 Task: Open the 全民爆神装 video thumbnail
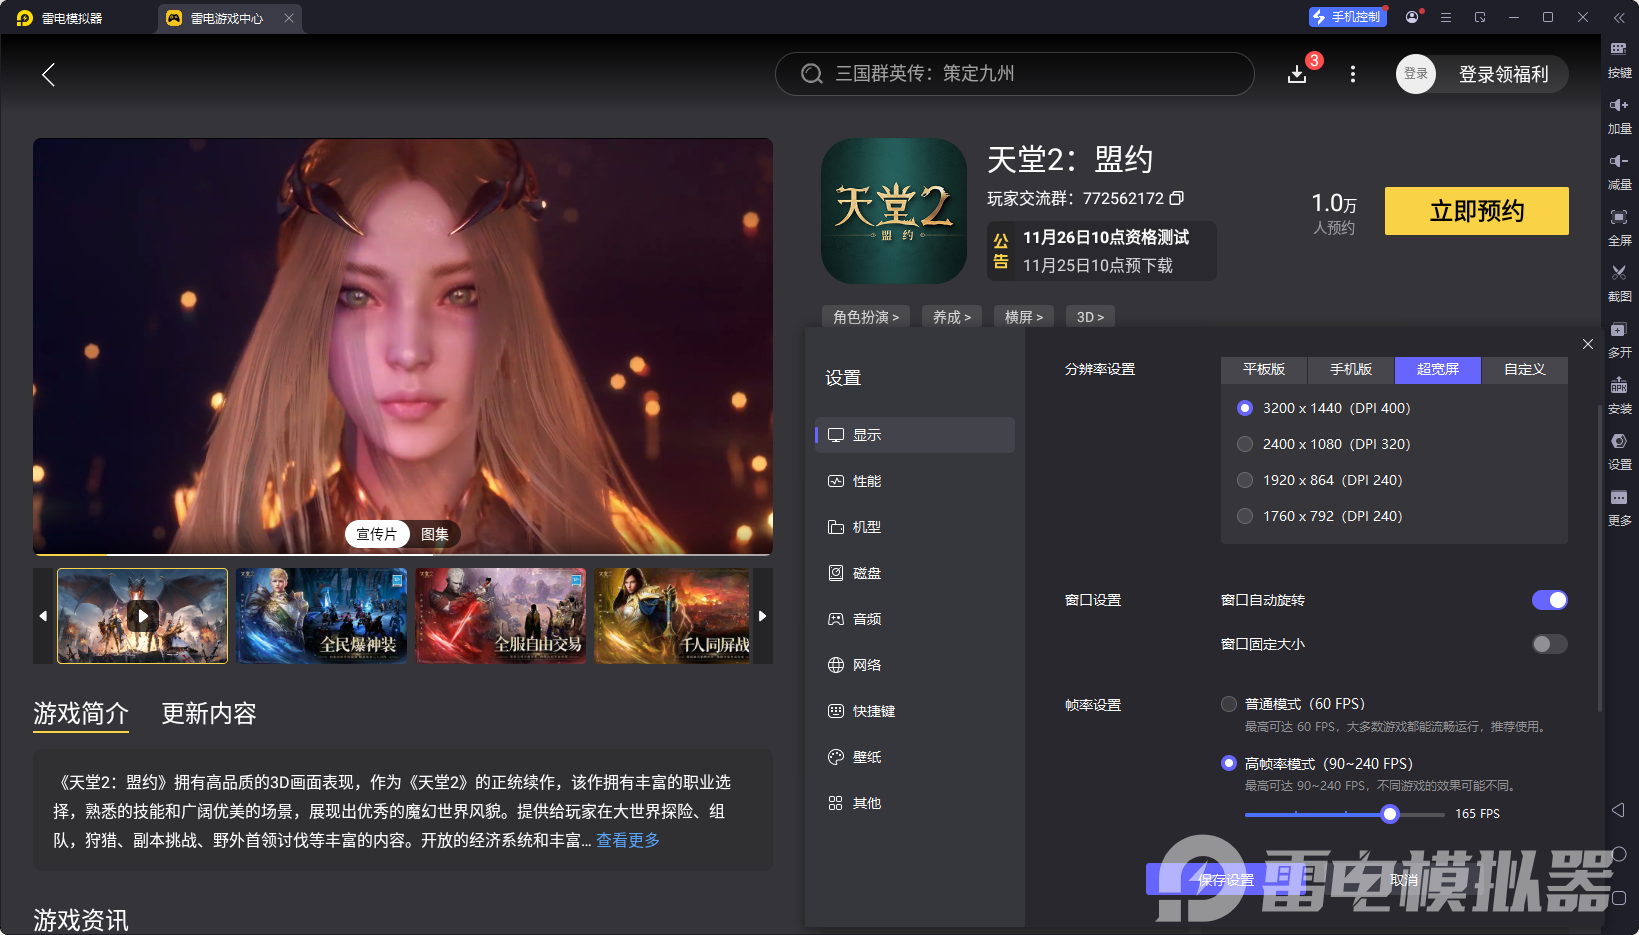[x=321, y=616]
